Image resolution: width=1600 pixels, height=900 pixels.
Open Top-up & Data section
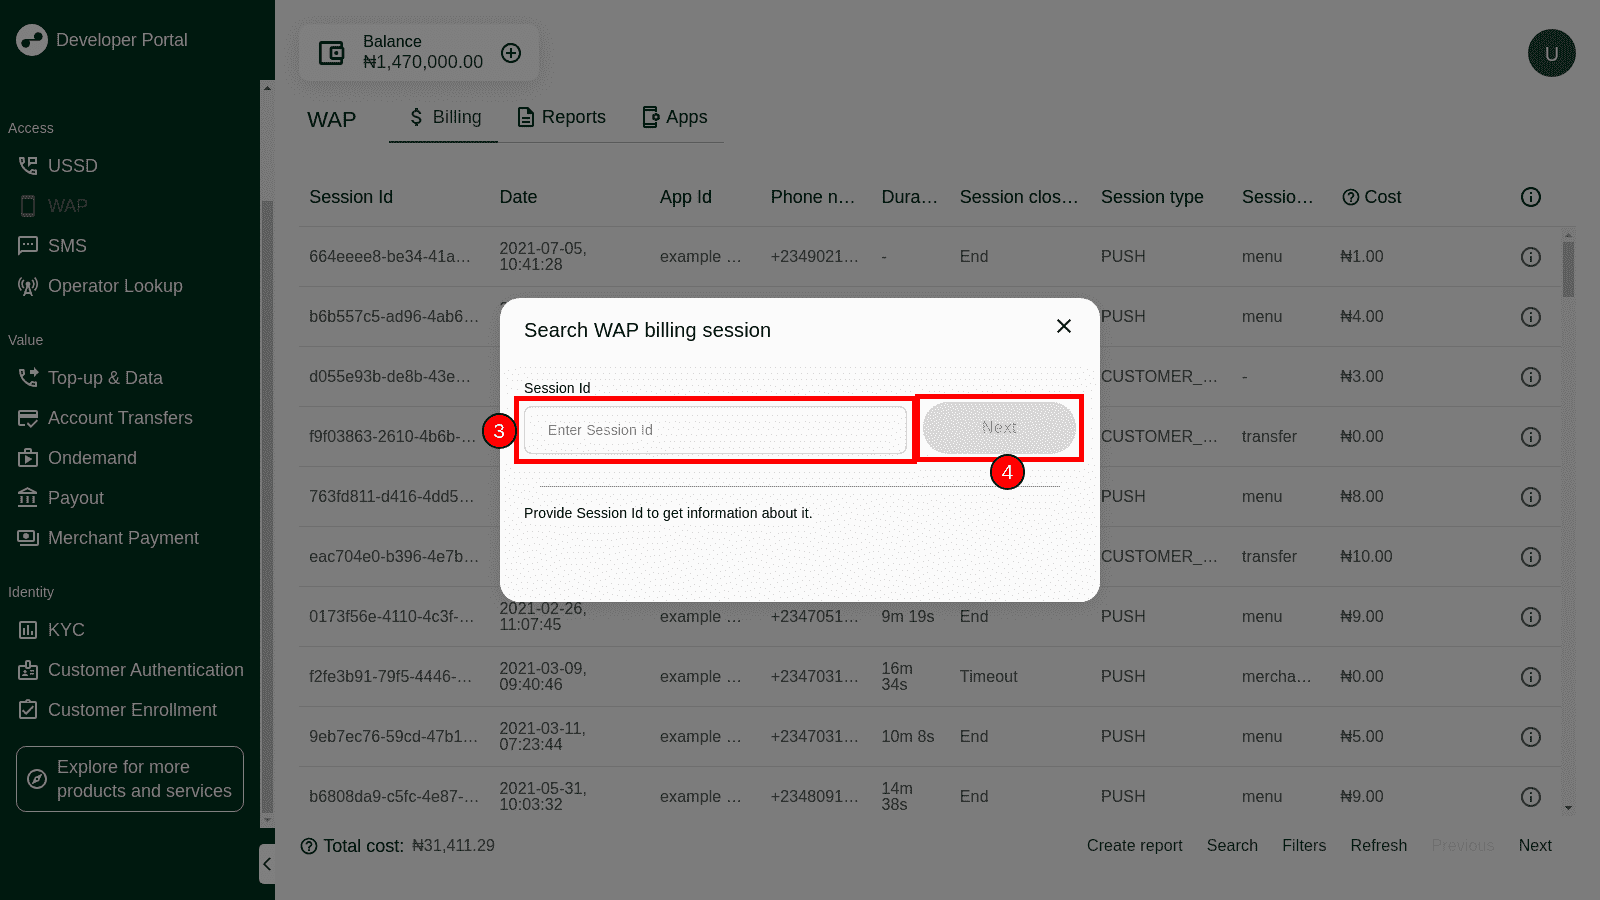click(x=104, y=378)
